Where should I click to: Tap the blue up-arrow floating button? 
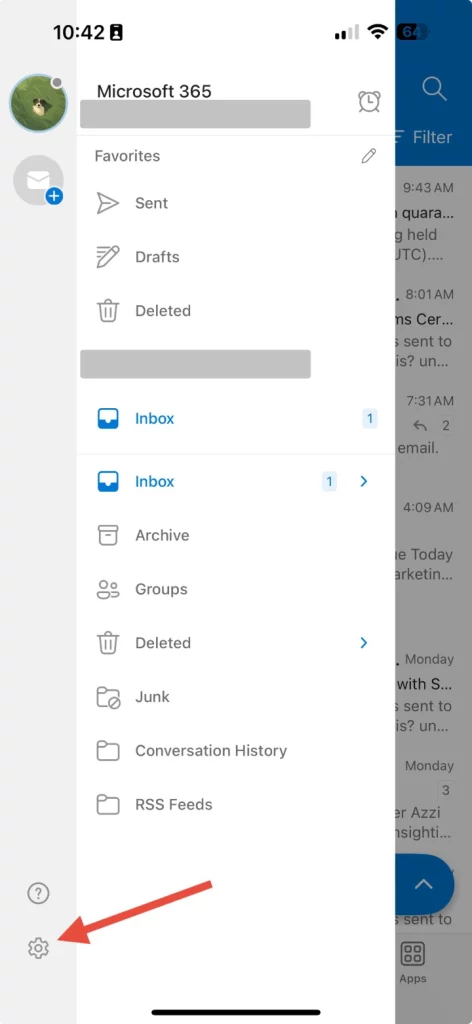pyautogui.click(x=424, y=885)
